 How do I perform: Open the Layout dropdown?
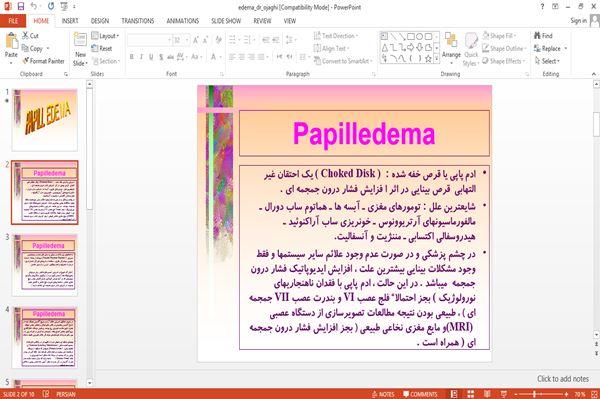105,36
